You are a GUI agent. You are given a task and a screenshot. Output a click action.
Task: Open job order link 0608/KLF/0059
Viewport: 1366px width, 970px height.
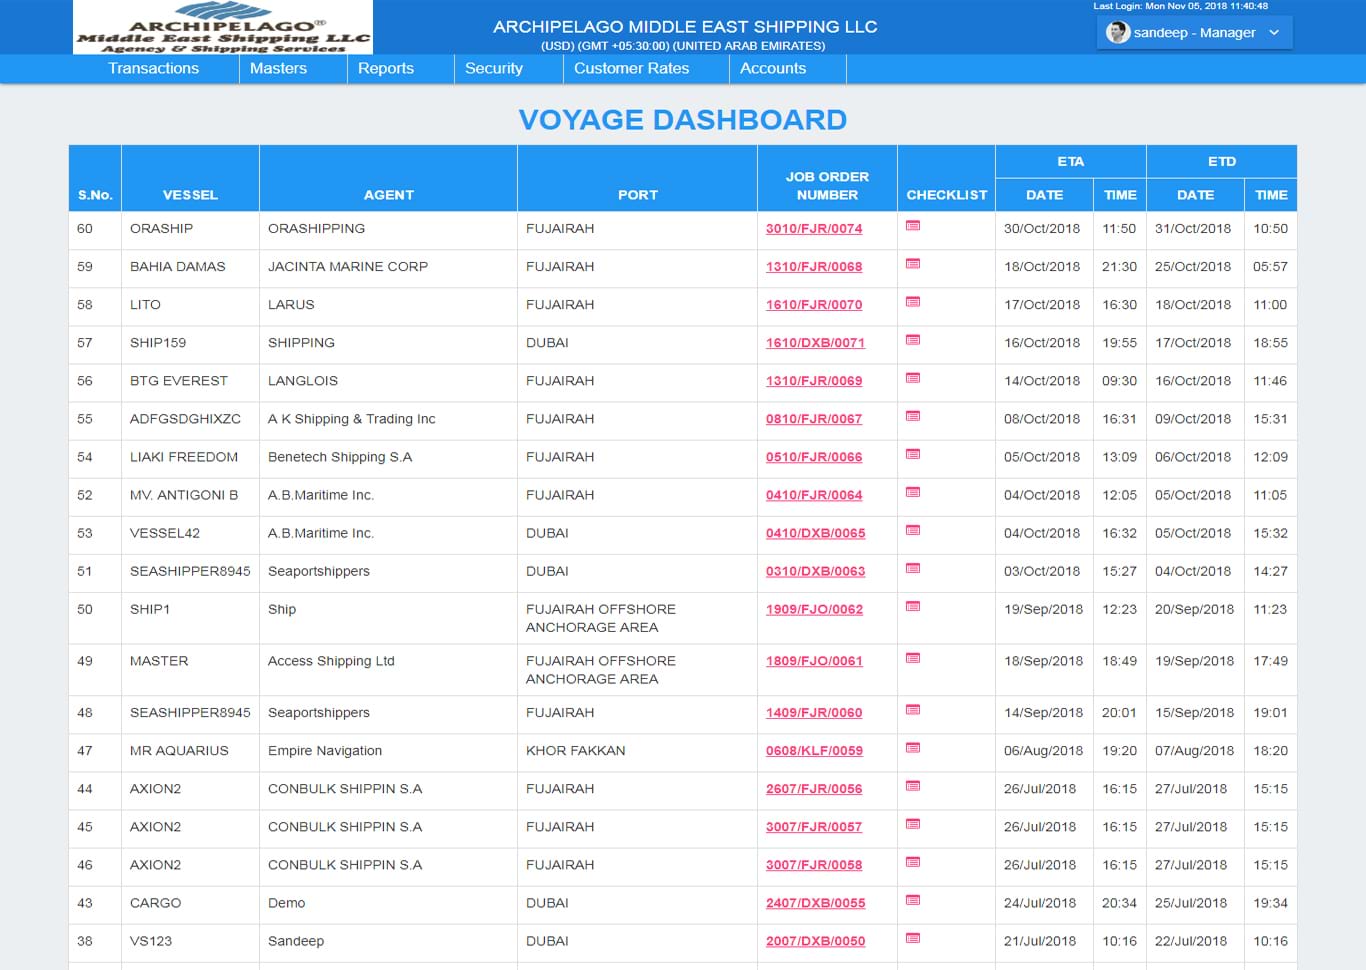tap(813, 751)
